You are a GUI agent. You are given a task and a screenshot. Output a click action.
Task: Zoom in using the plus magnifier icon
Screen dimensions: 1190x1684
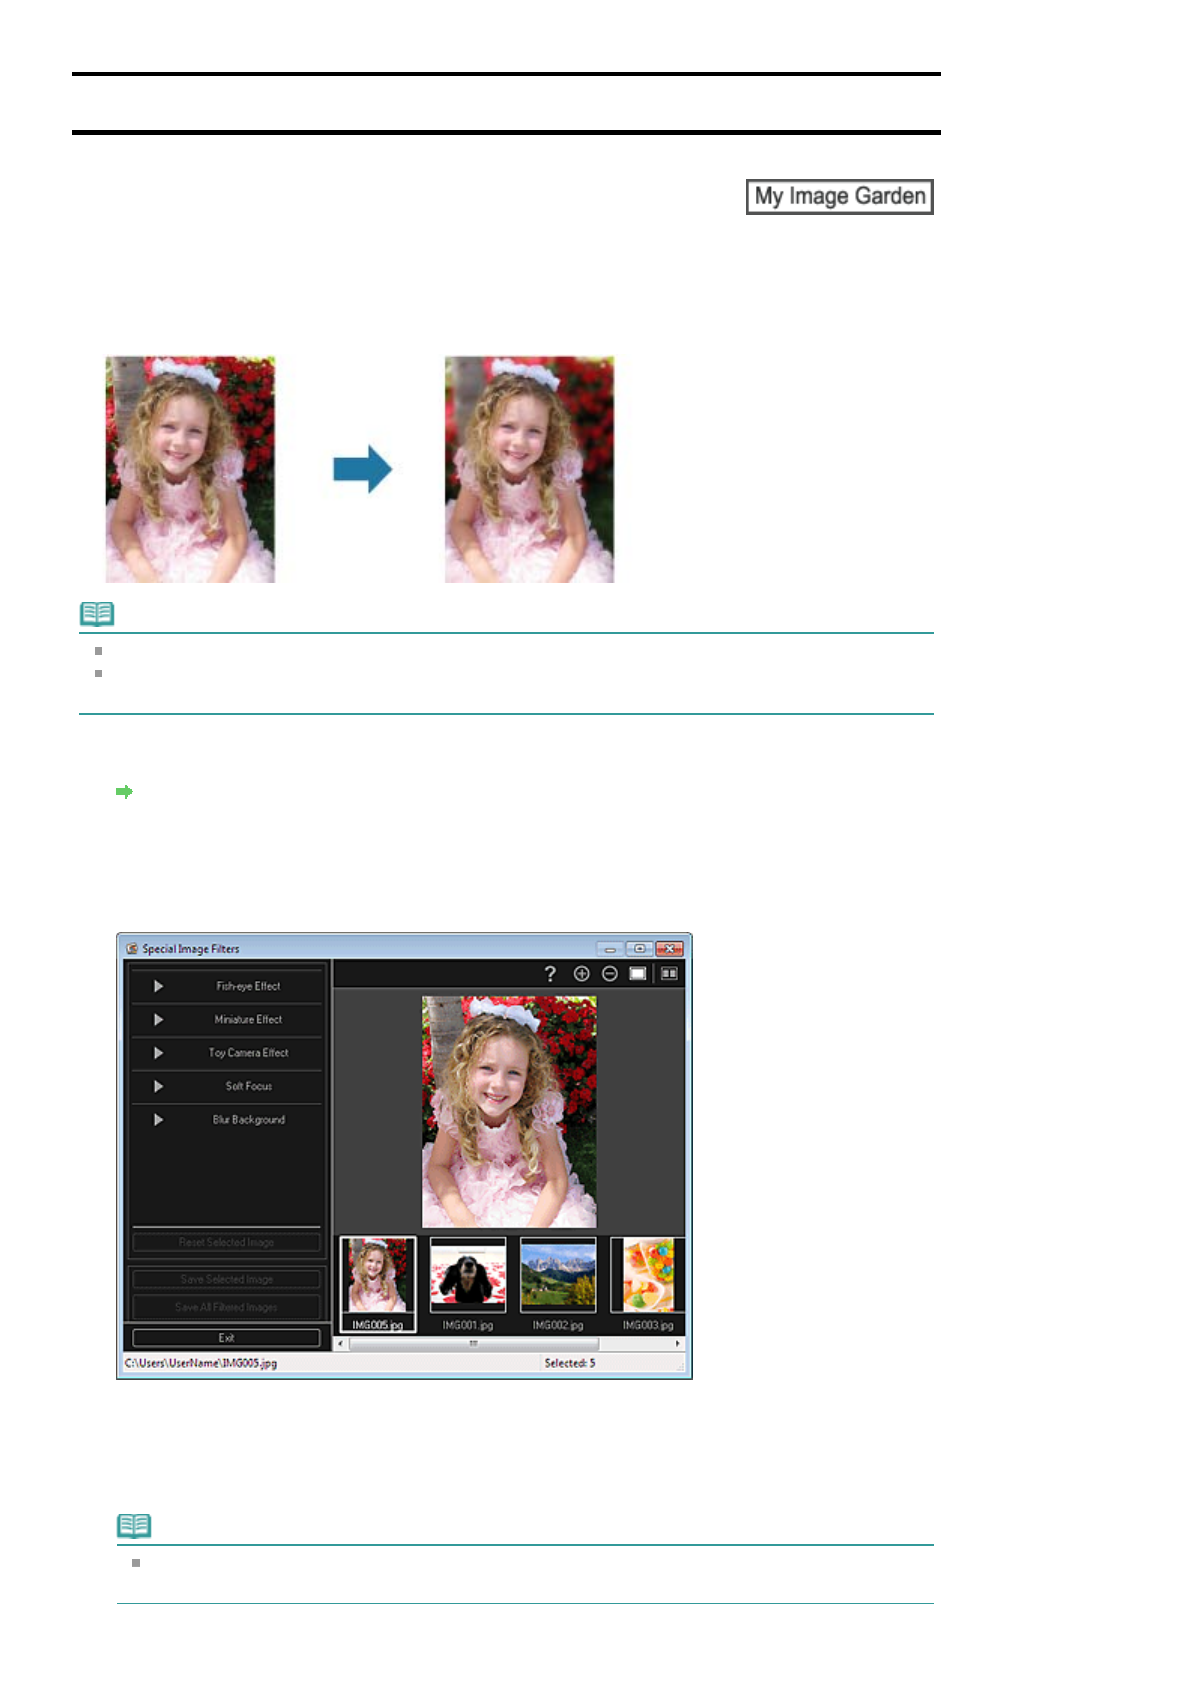coord(581,973)
